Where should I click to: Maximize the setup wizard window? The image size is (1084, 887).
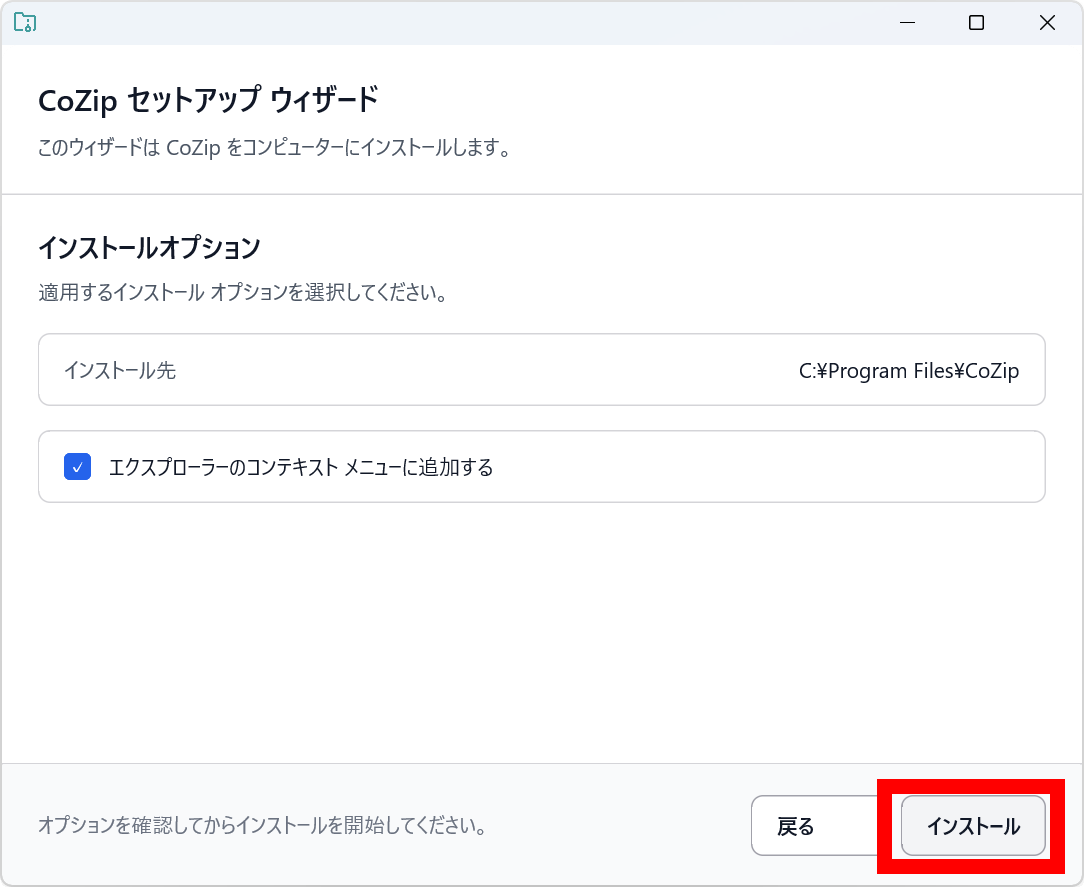tap(977, 23)
